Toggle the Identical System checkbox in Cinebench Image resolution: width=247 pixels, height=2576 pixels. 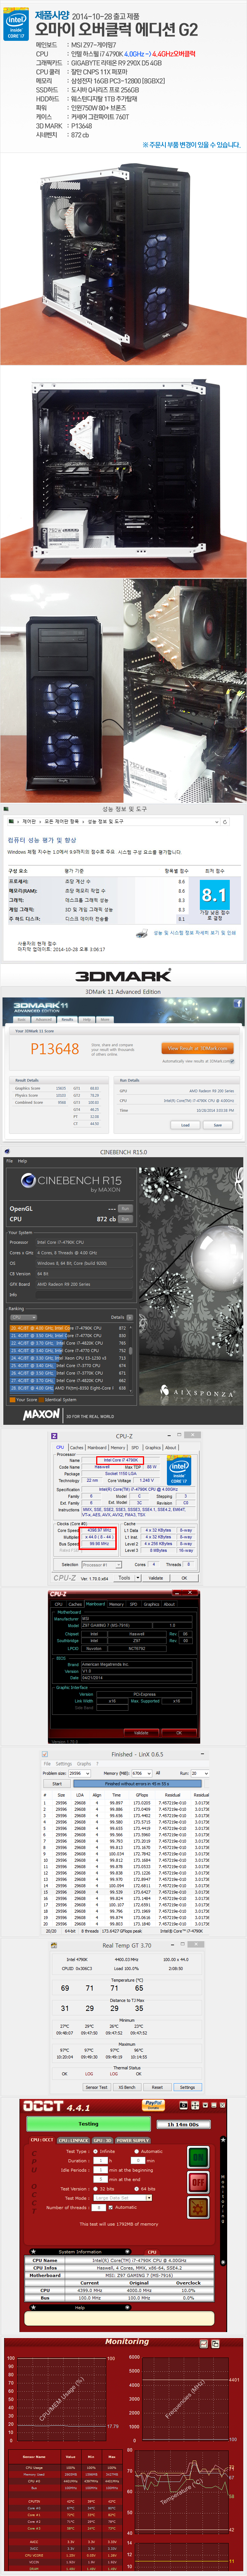(x=41, y=1400)
